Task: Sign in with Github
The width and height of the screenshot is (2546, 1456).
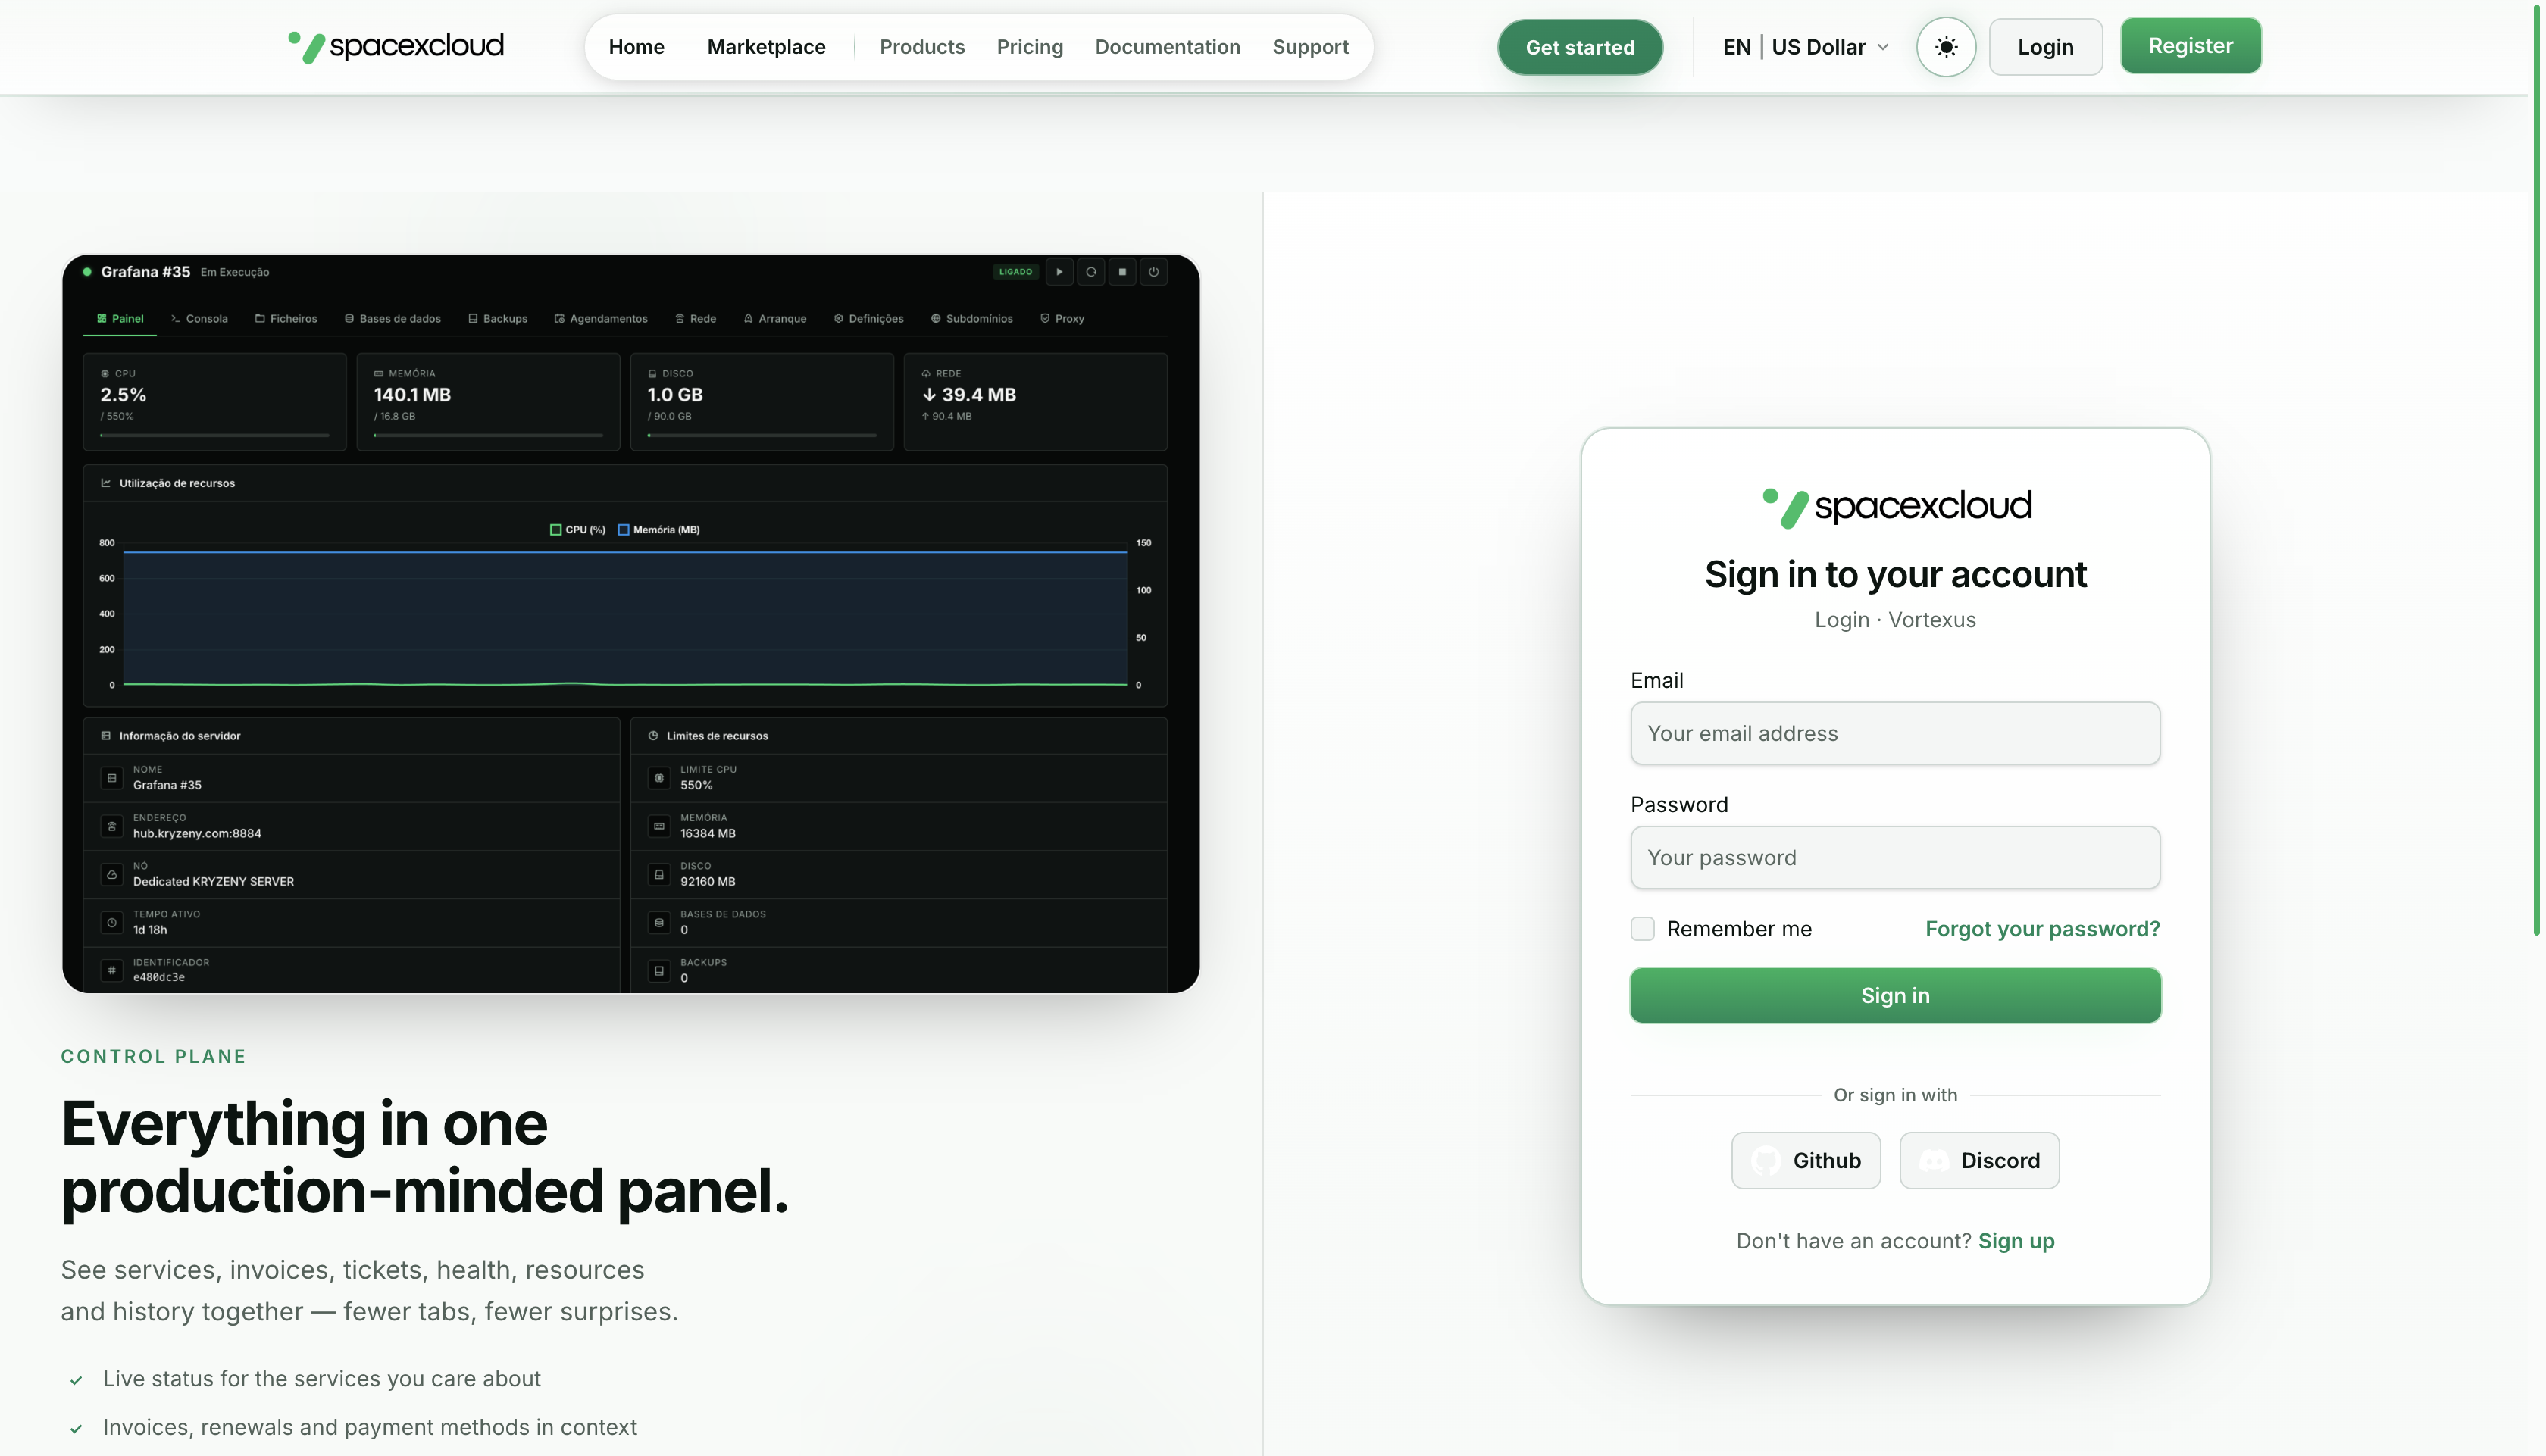Action: (x=1805, y=1160)
